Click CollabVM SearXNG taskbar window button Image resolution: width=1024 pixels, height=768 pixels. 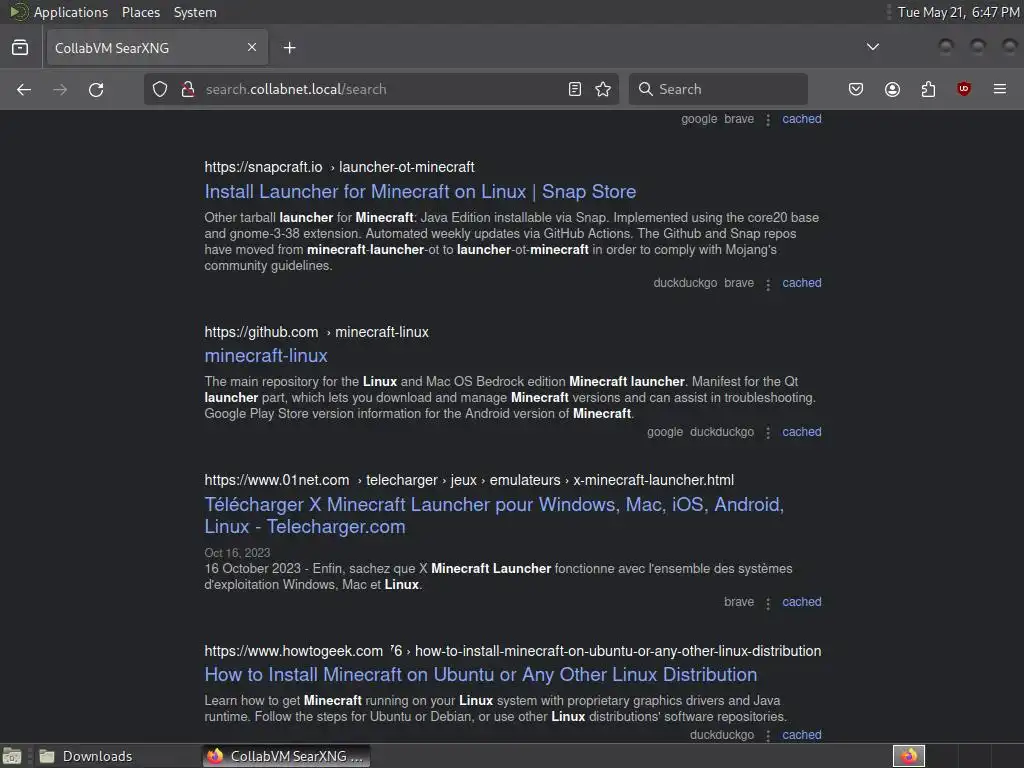285,756
